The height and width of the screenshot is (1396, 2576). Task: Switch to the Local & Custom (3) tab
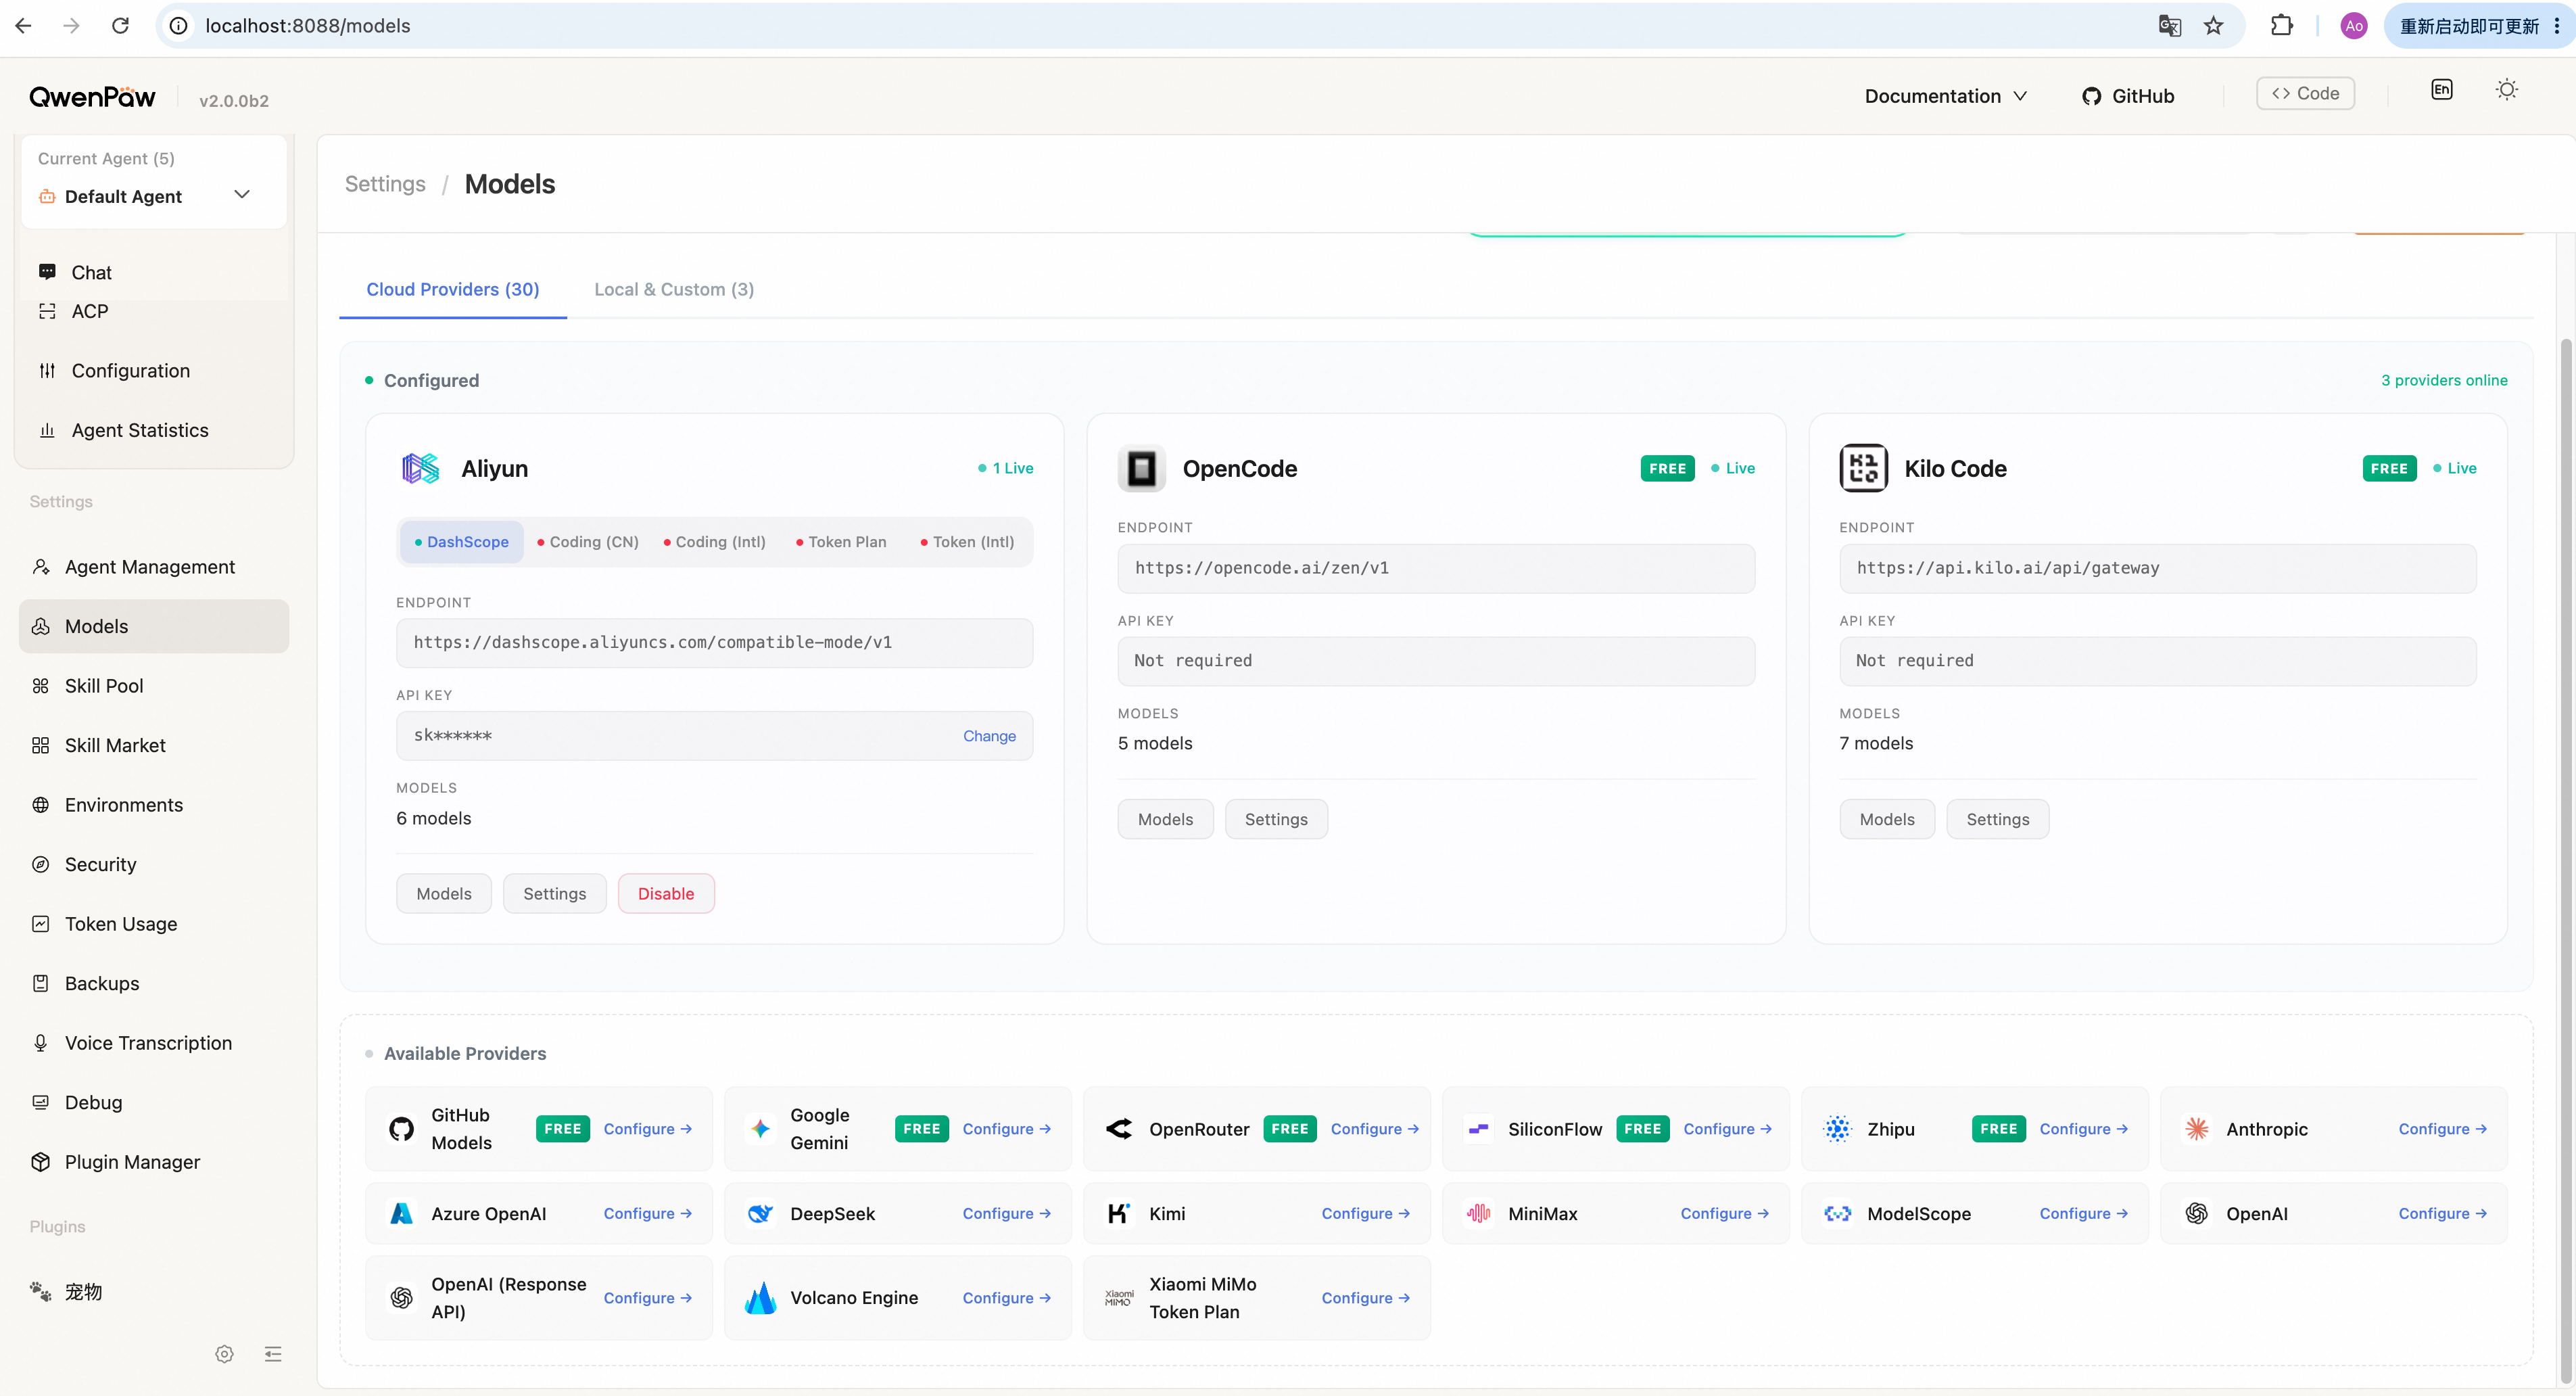click(674, 289)
